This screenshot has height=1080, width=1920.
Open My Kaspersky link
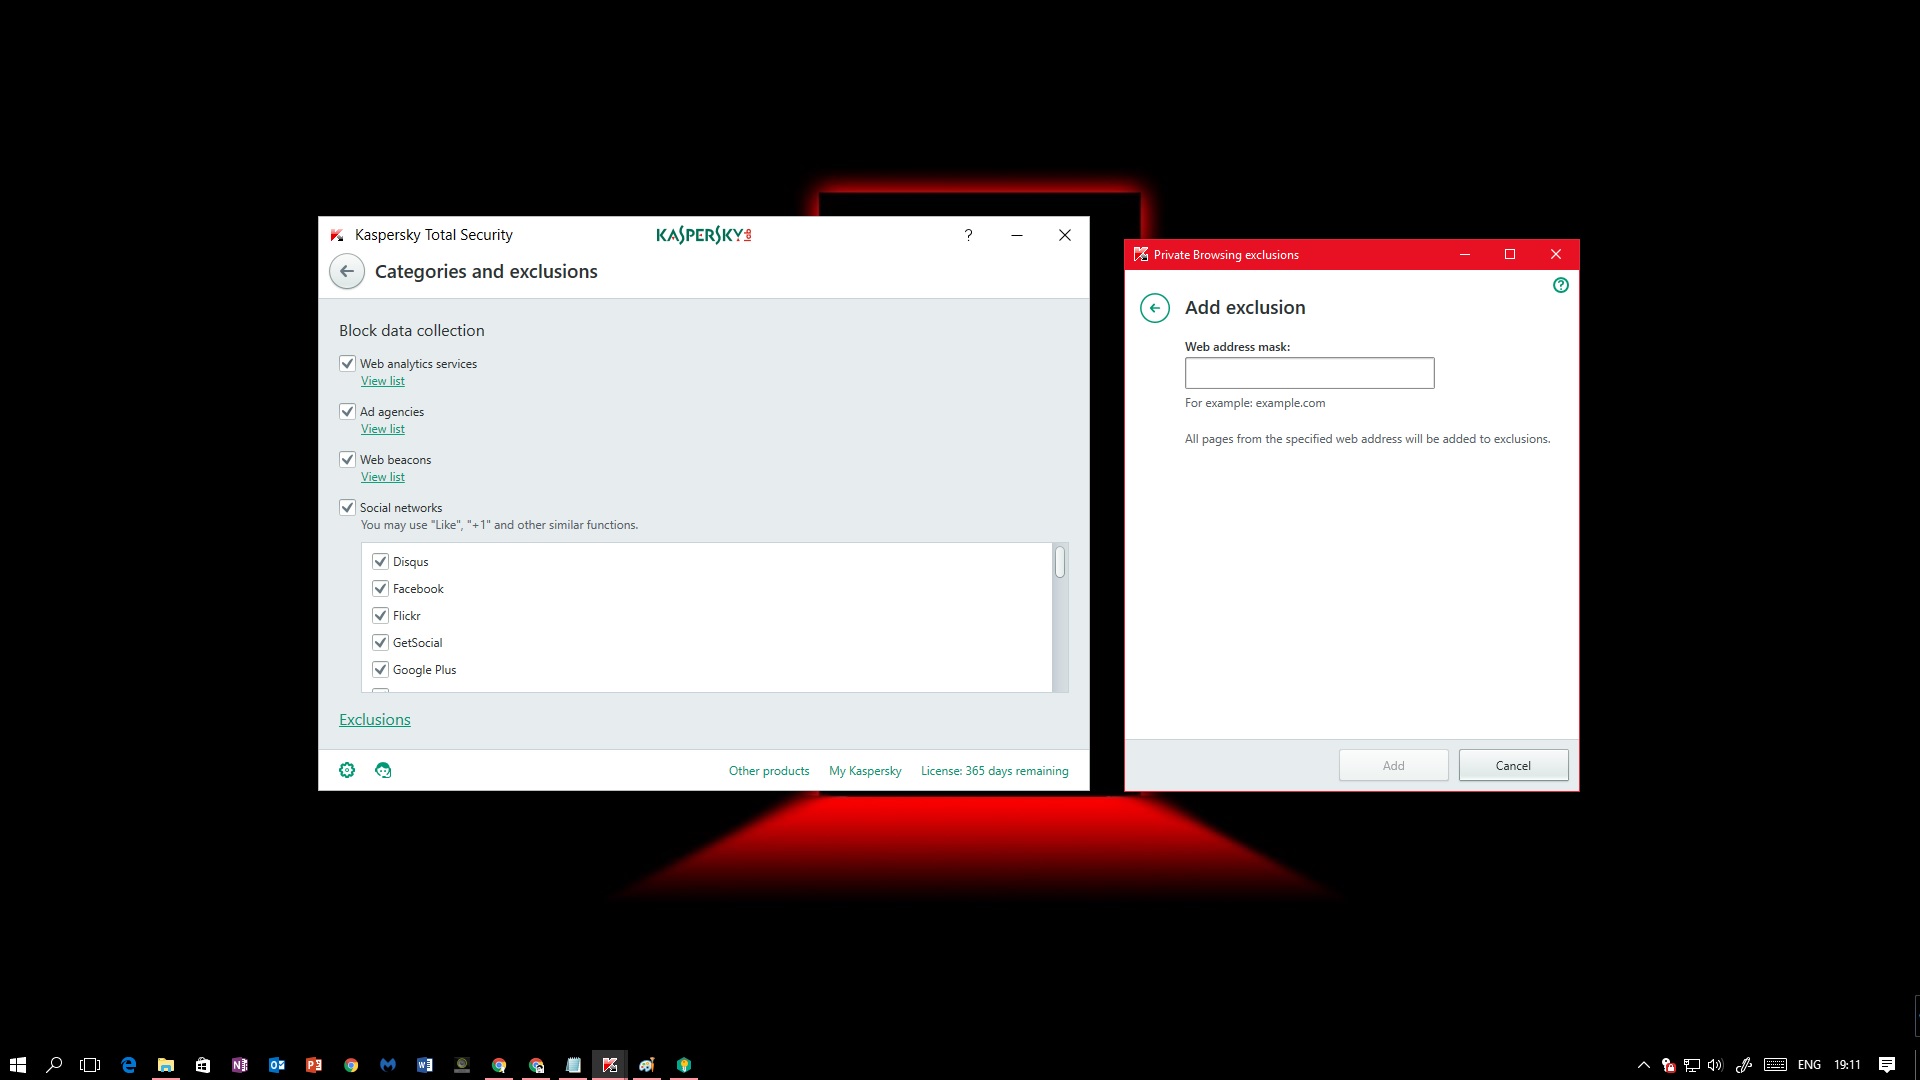point(865,771)
